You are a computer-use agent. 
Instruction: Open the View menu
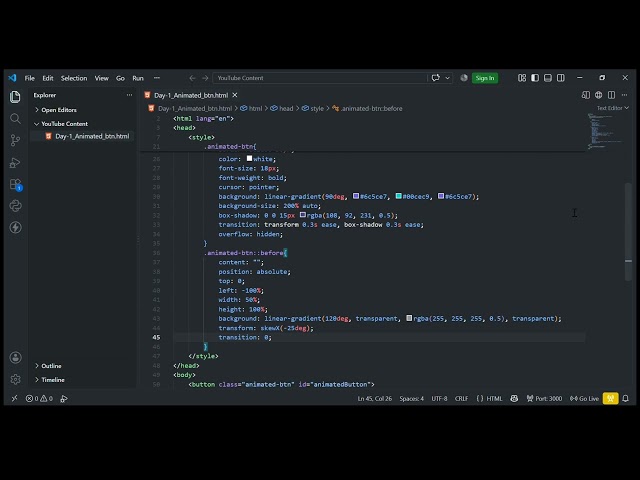(x=102, y=78)
